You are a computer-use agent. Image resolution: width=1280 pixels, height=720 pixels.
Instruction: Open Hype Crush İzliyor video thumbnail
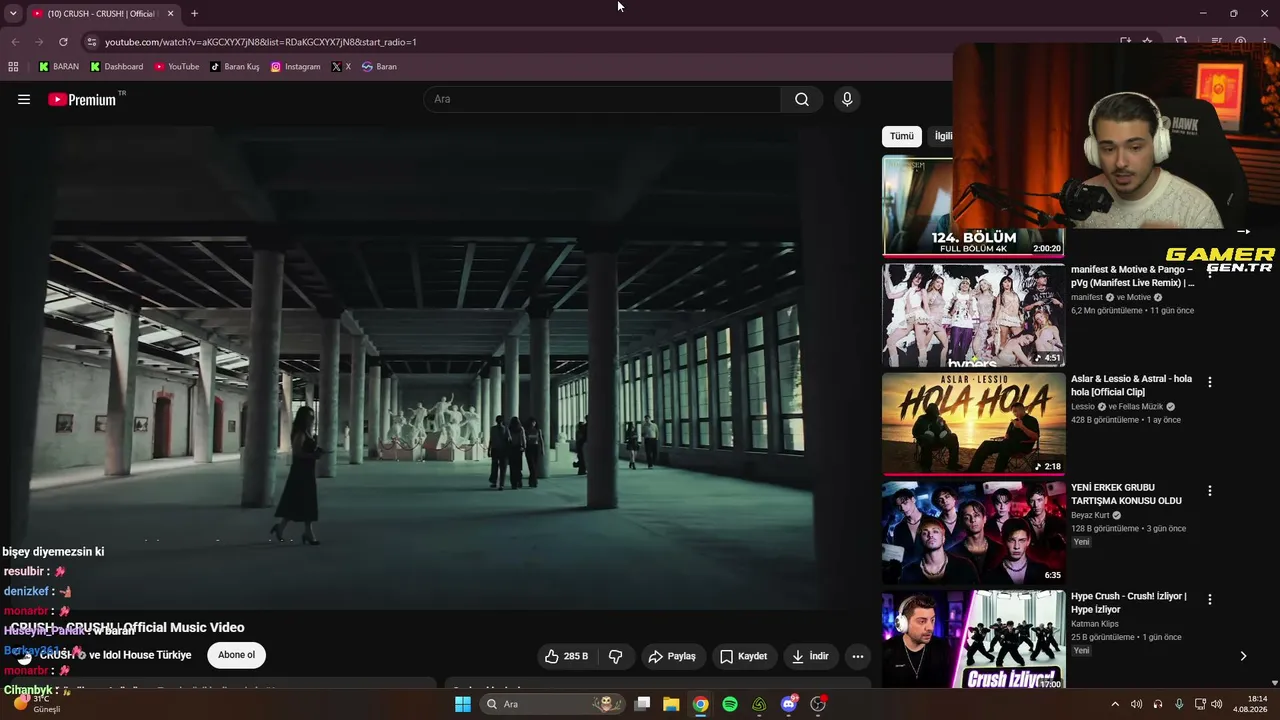973,640
